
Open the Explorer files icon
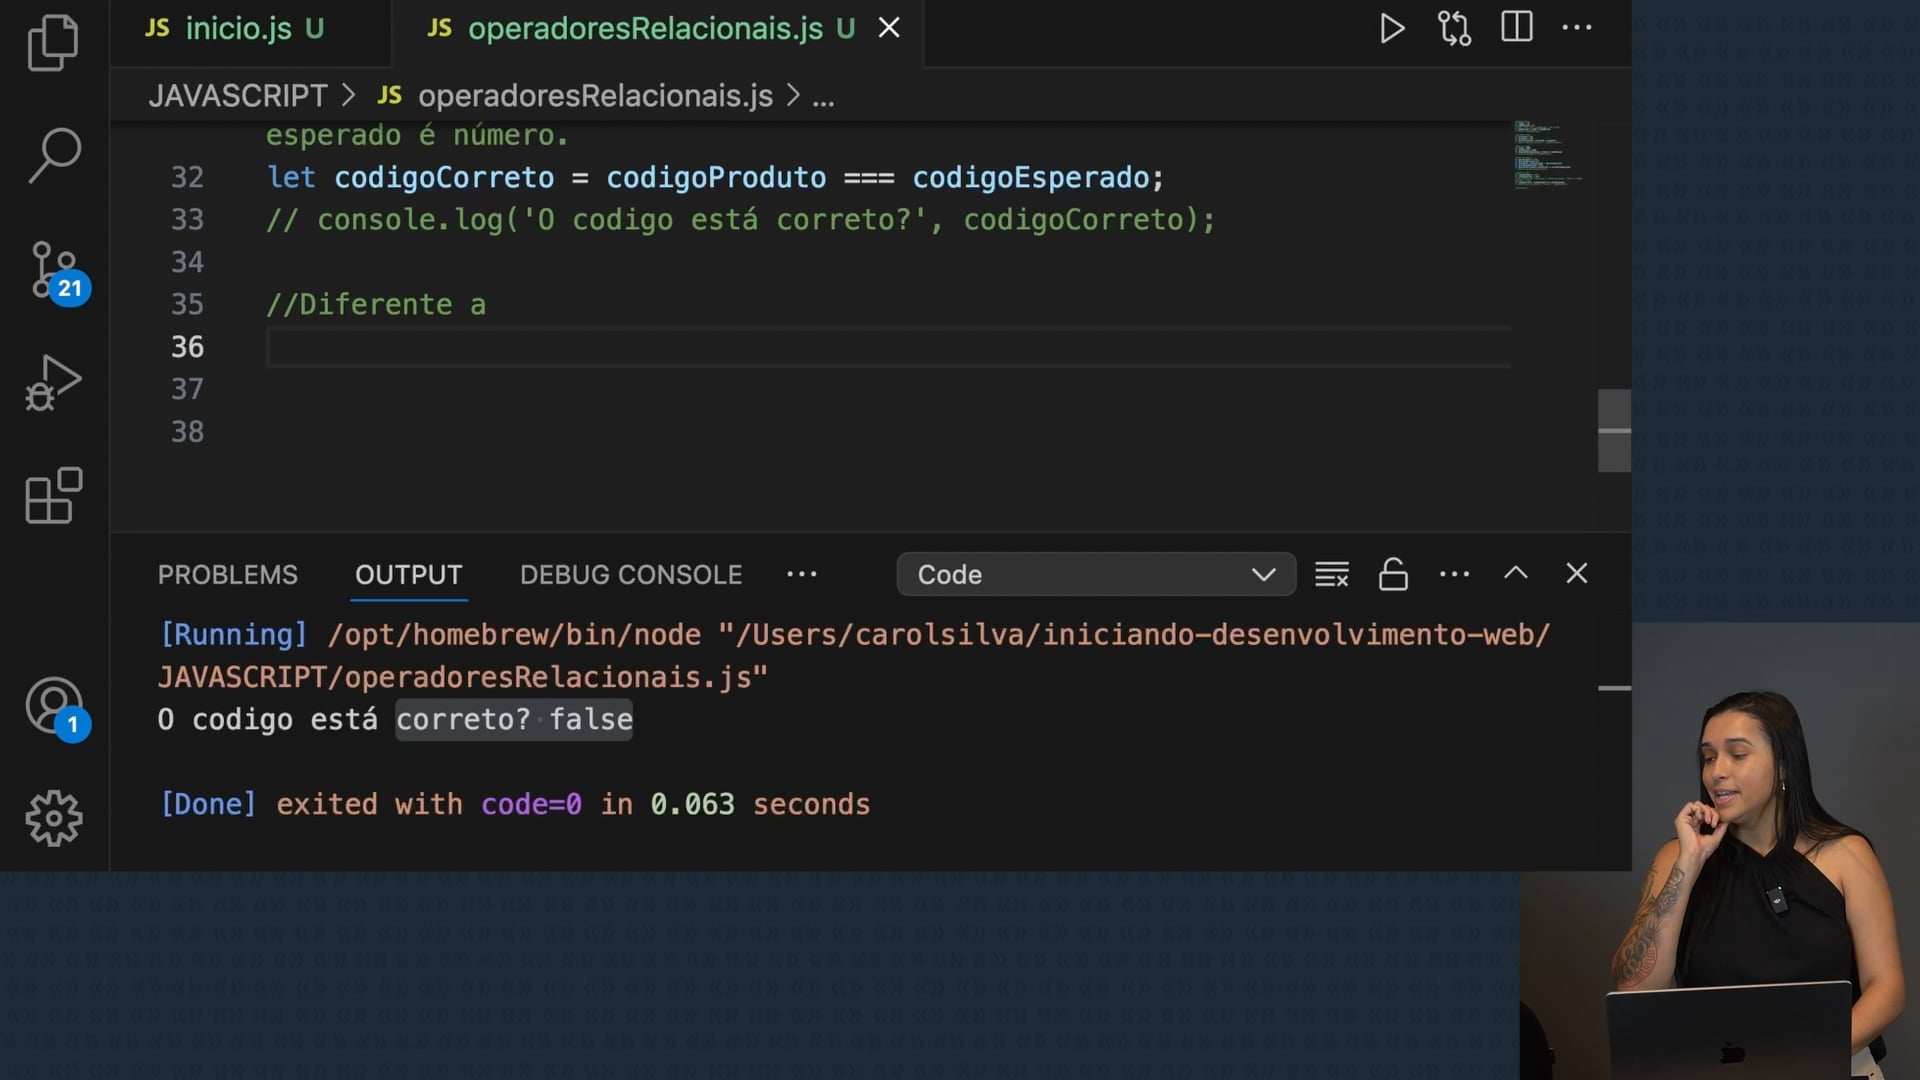(x=53, y=42)
